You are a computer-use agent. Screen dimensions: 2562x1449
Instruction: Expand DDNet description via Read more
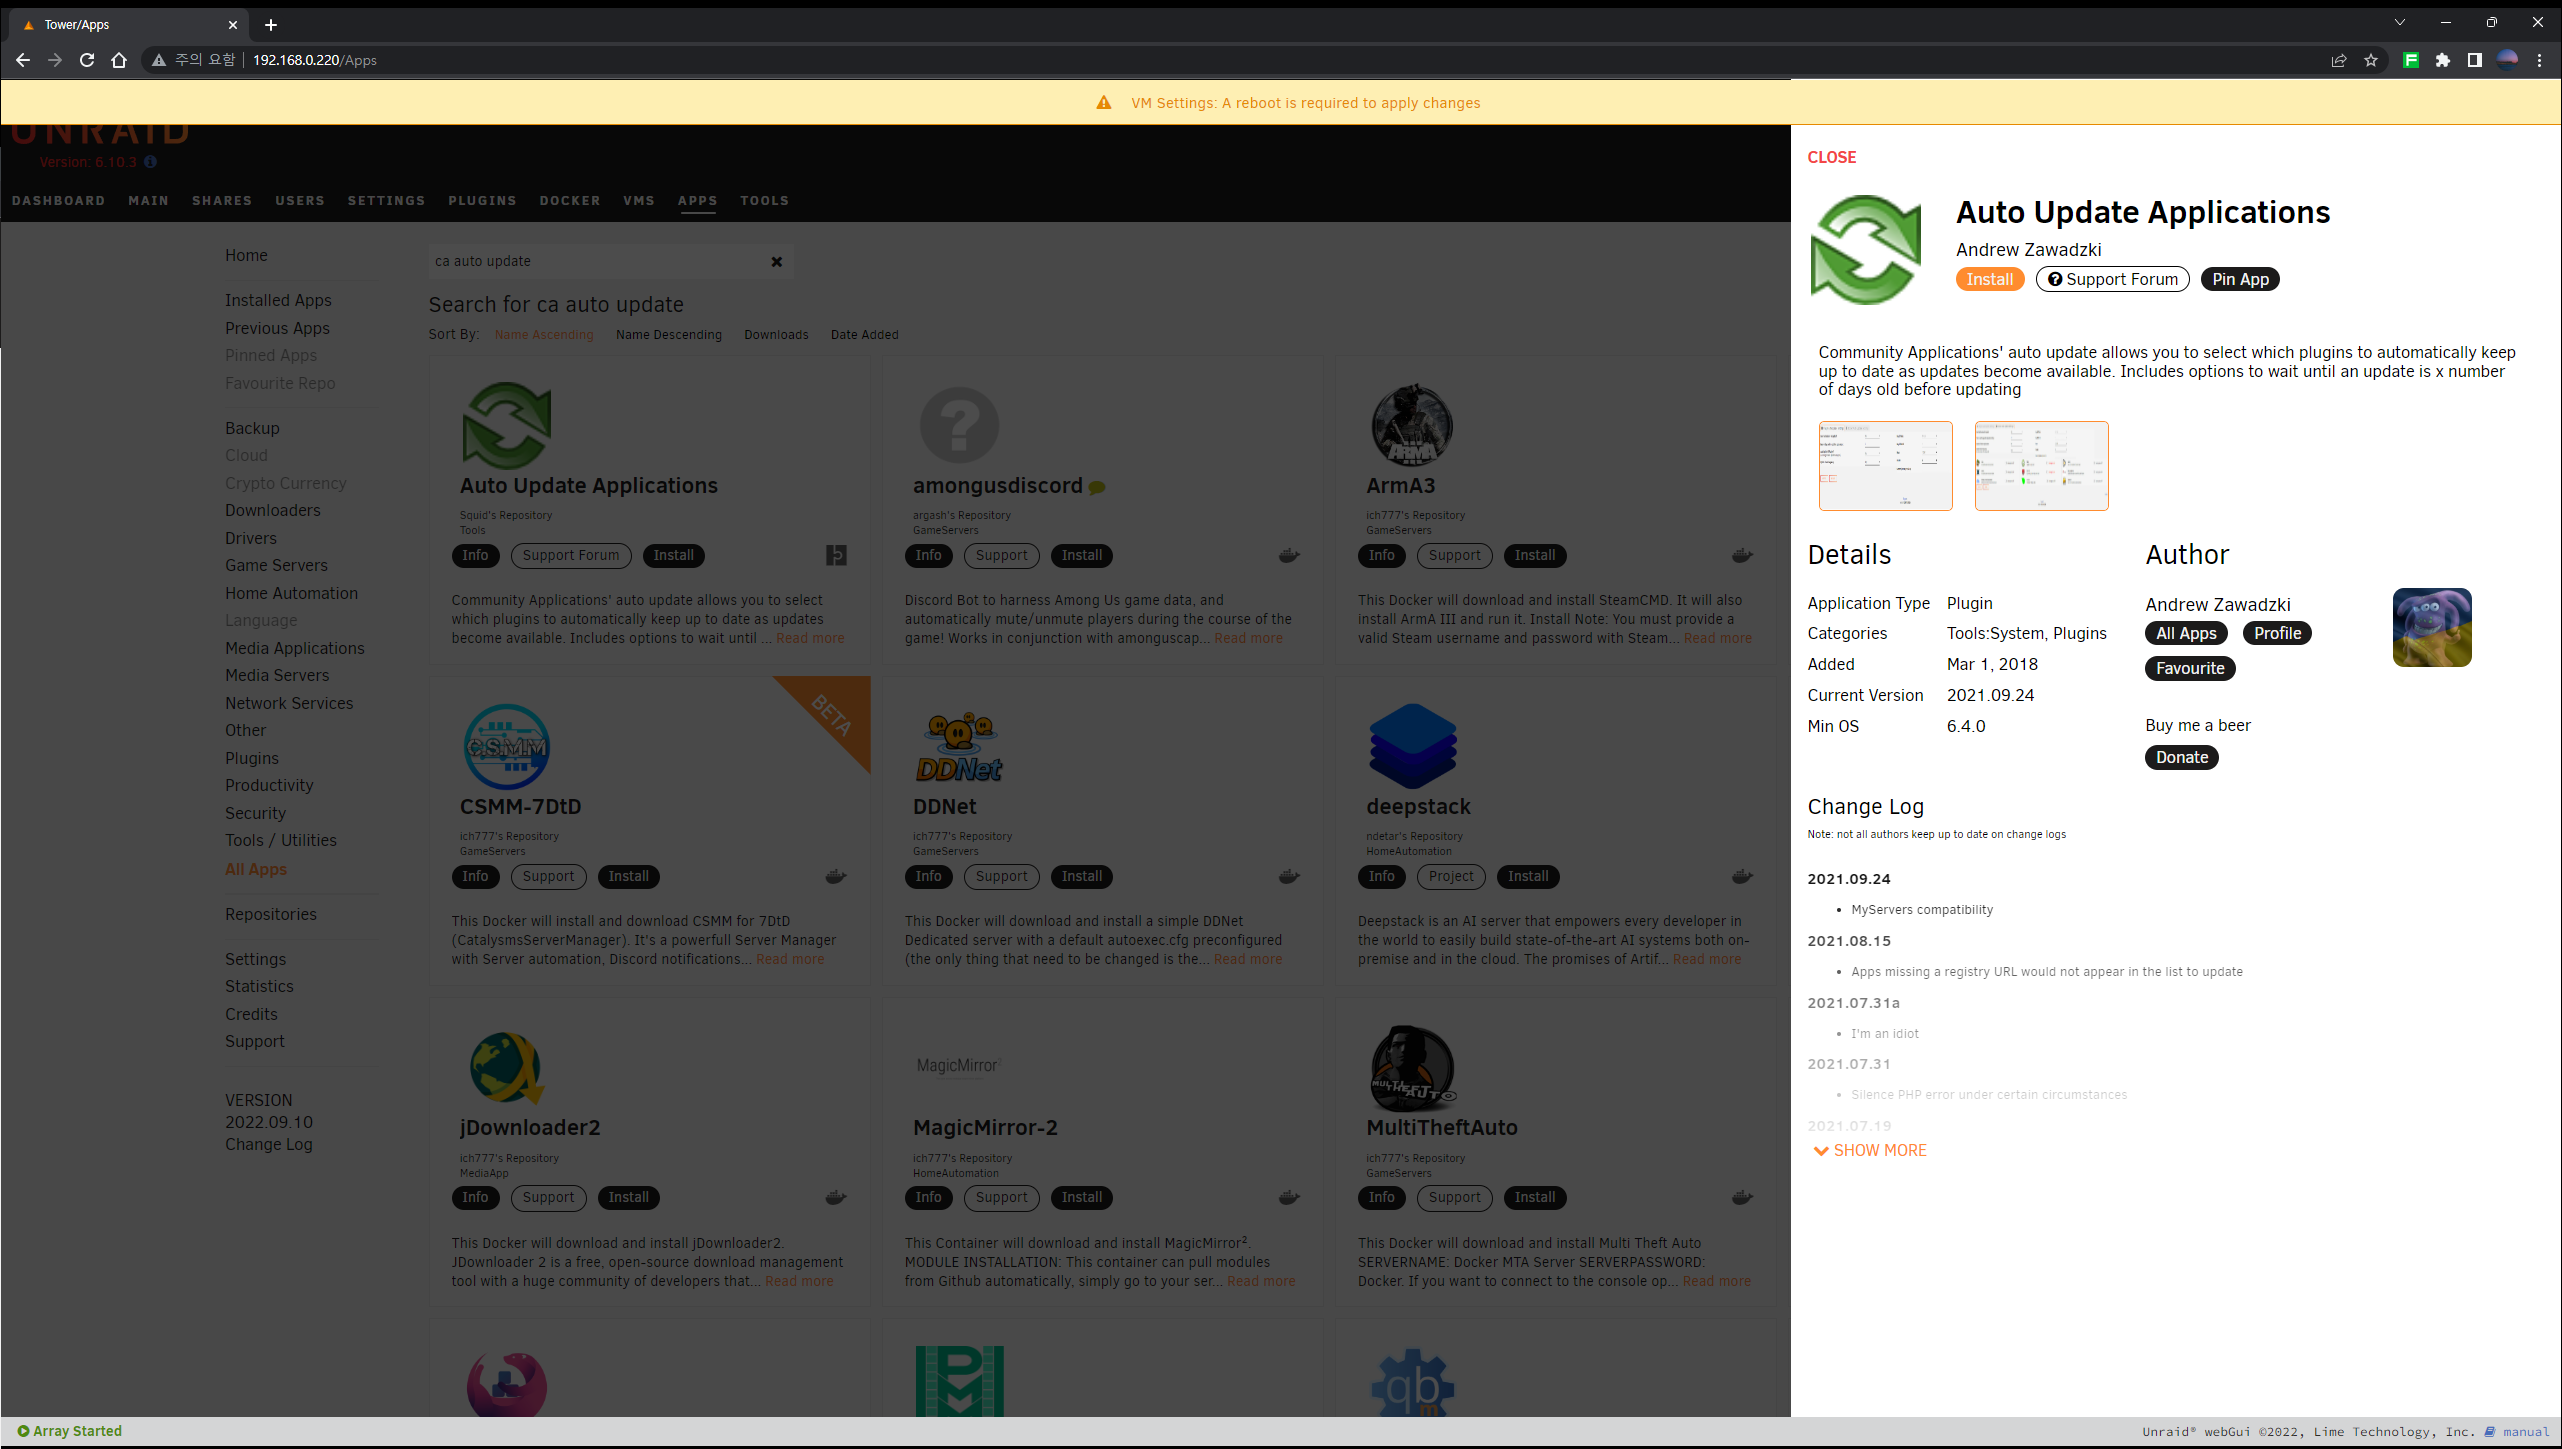click(1247, 959)
